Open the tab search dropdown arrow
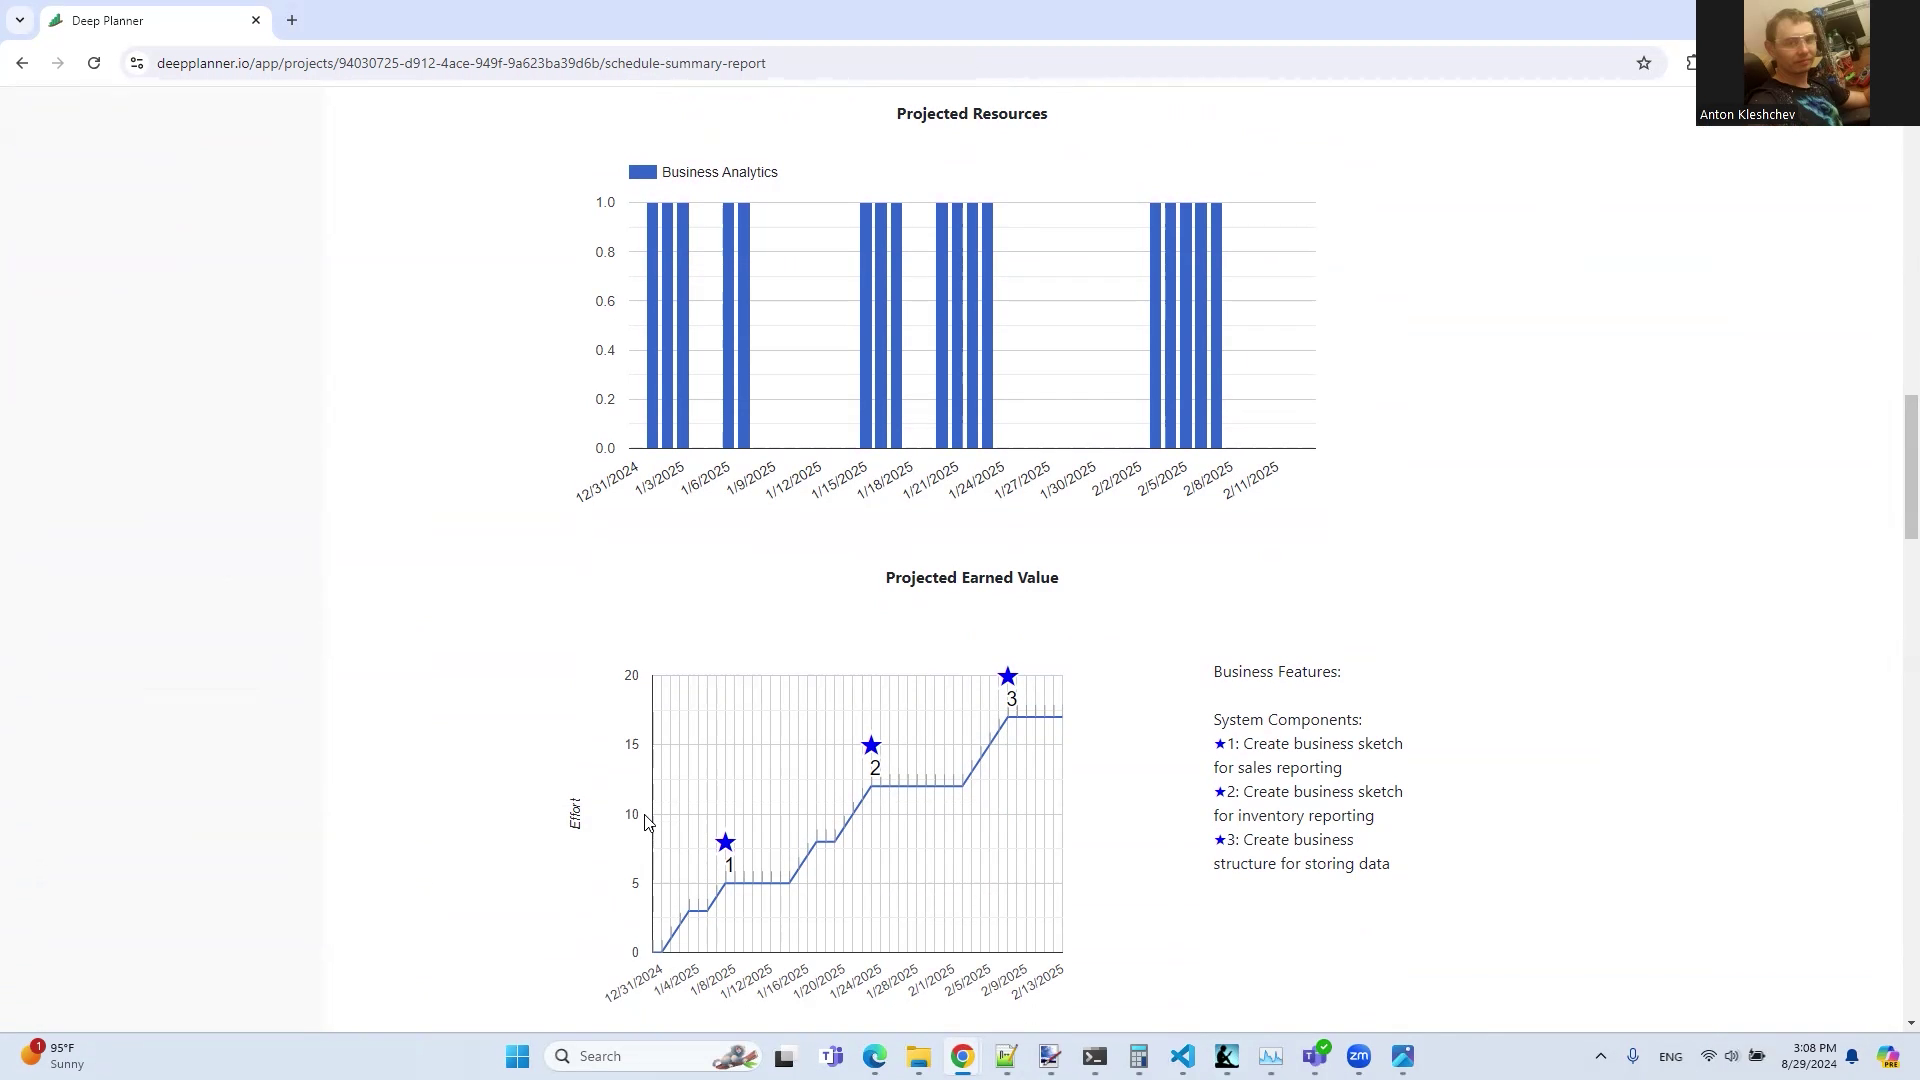This screenshot has height=1080, width=1920. pos(19,20)
